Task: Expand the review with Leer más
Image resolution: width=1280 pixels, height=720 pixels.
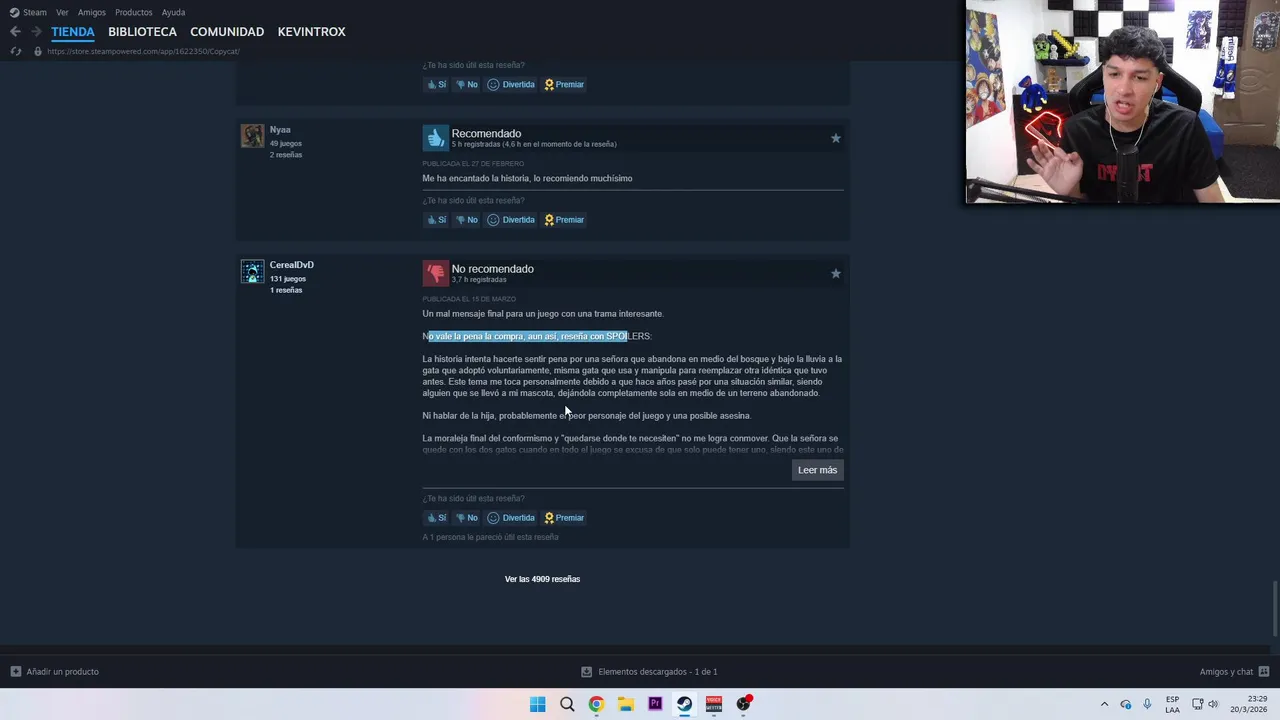Action: 817,470
